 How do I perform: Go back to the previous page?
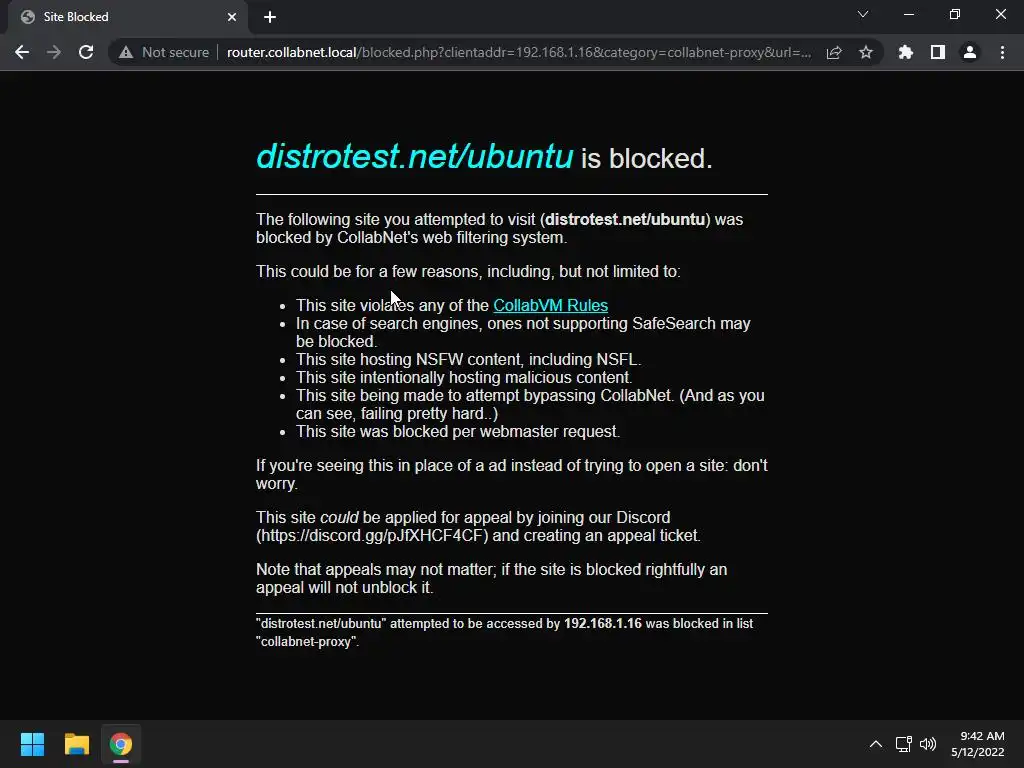(22, 52)
